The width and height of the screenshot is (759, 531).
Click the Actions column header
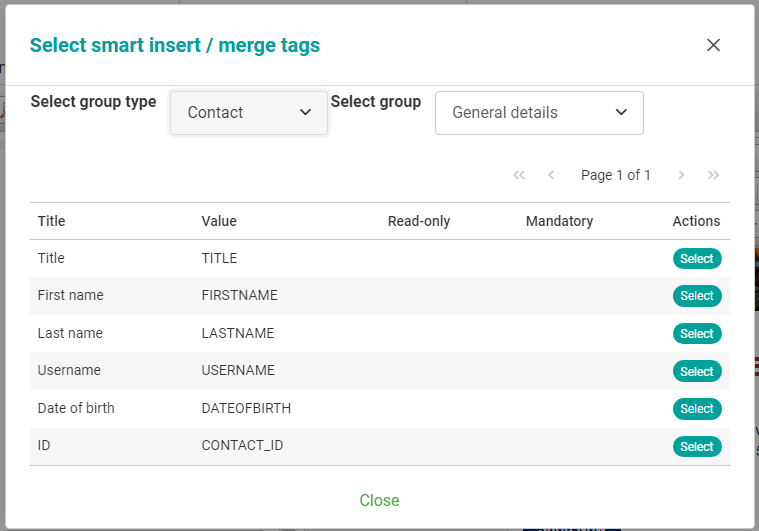pos(696,221)
